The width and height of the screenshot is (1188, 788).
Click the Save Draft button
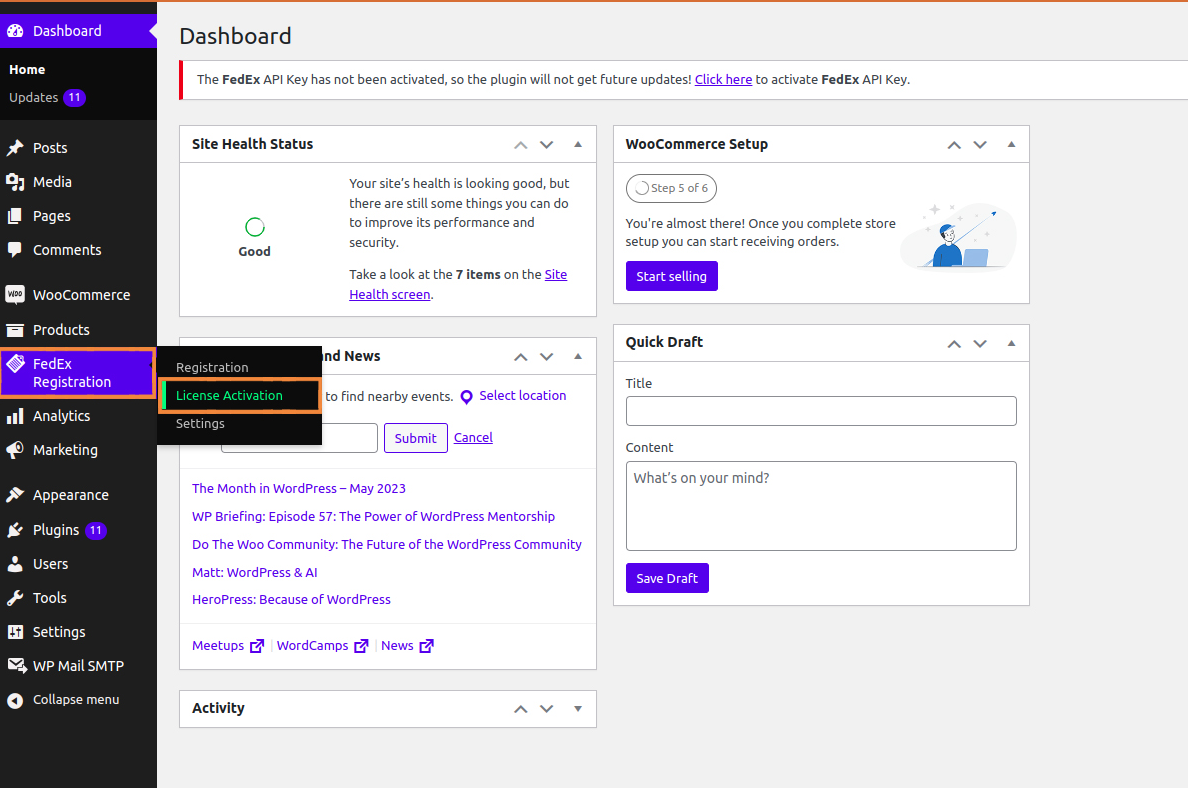[667, 578]
